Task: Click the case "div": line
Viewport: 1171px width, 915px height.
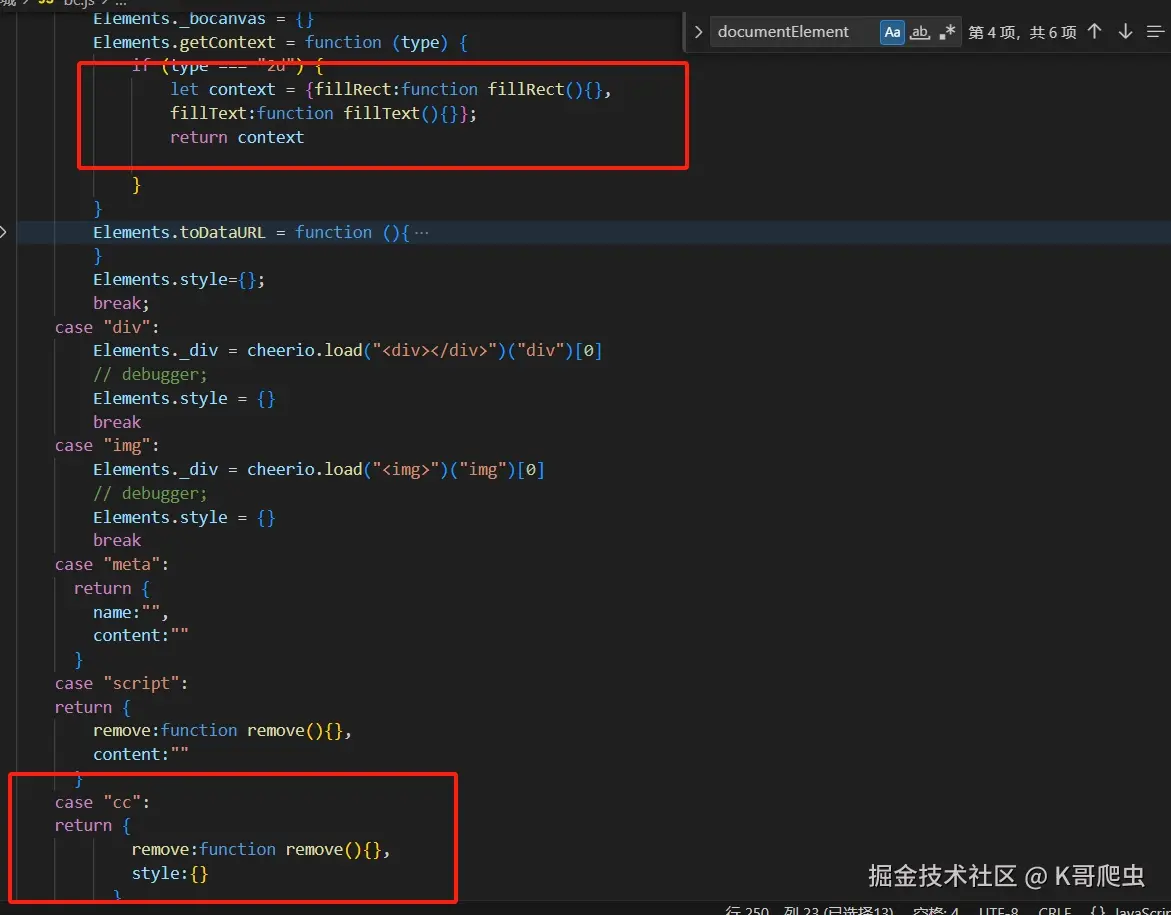Action: coord(108,327)
